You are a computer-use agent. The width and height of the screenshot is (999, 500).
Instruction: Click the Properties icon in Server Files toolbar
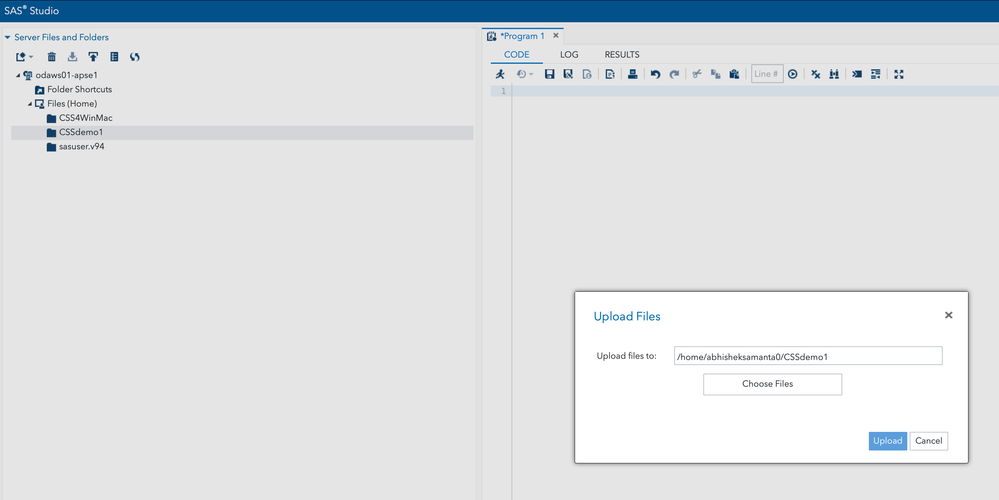point(114,57)
